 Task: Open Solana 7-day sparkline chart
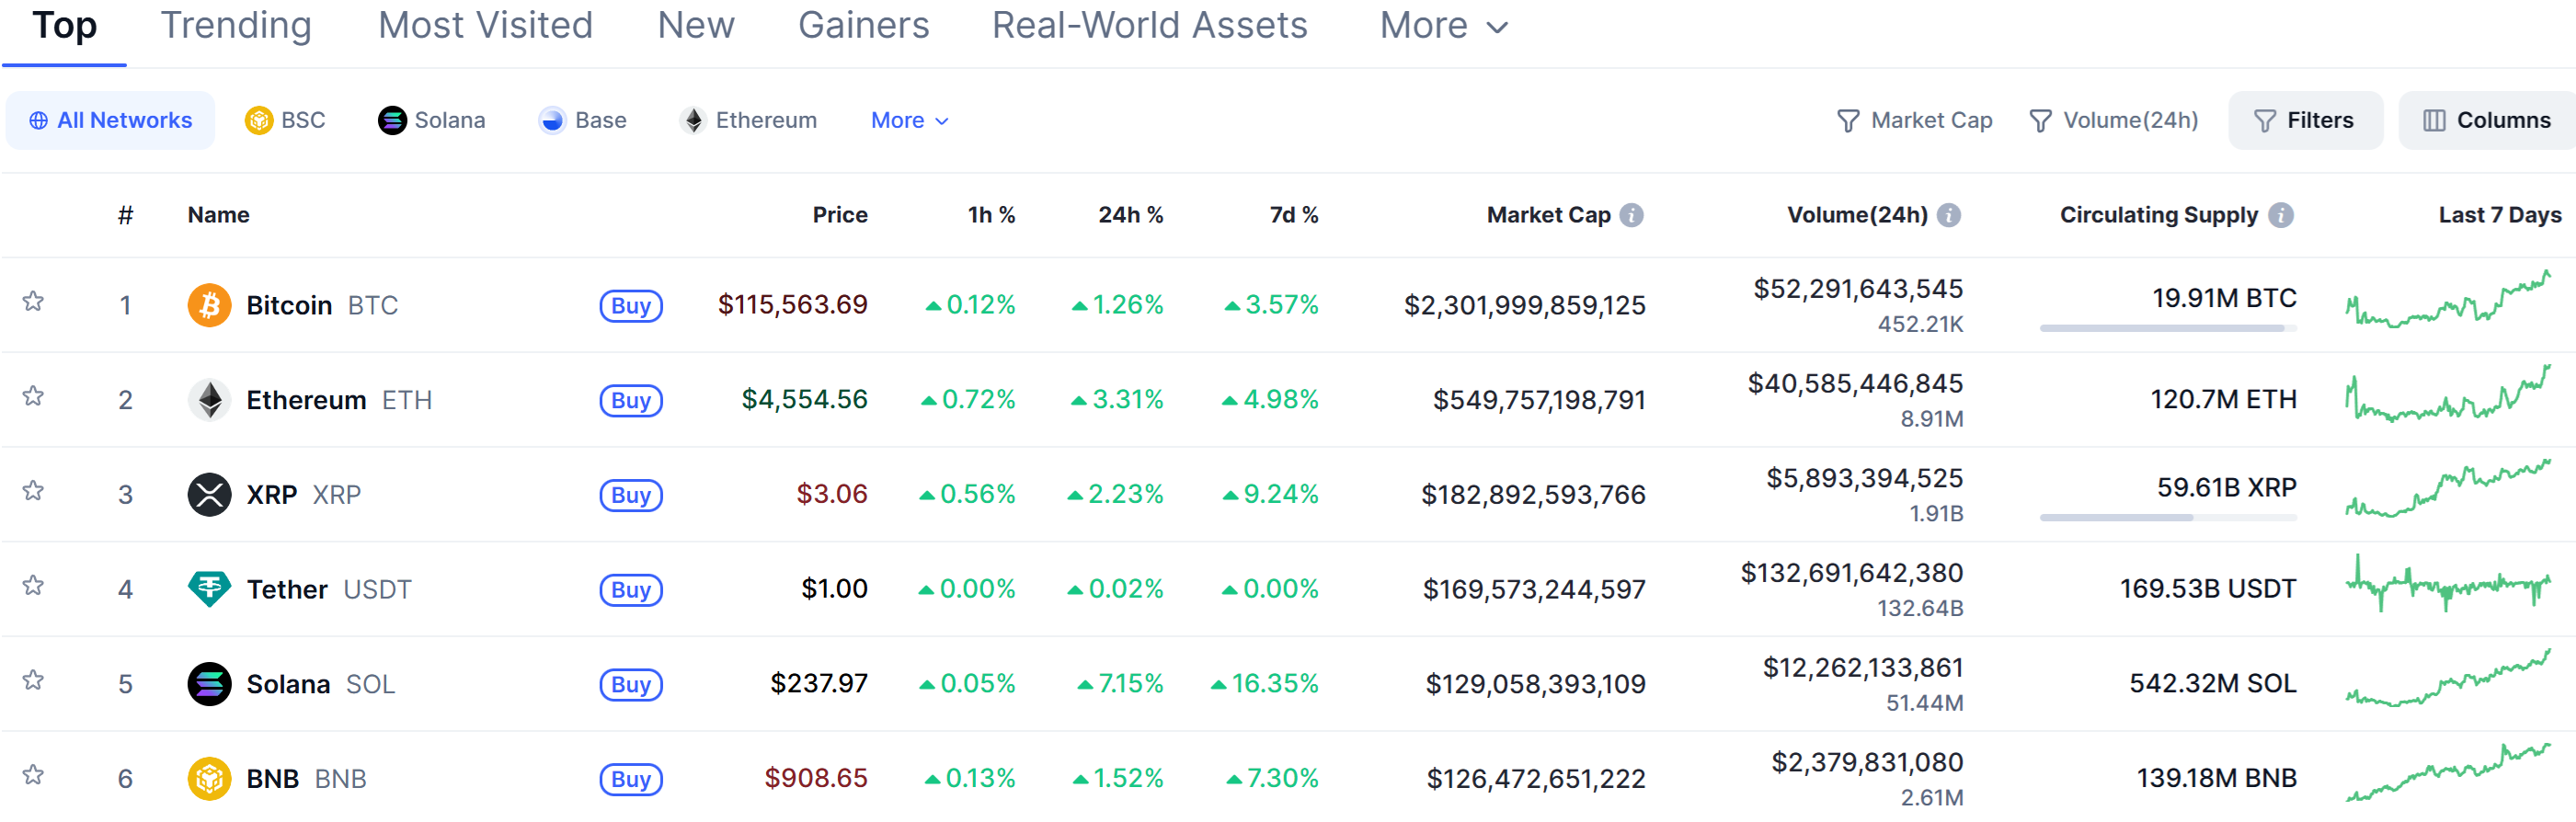pyautogui.click(x=2448, y=678)
